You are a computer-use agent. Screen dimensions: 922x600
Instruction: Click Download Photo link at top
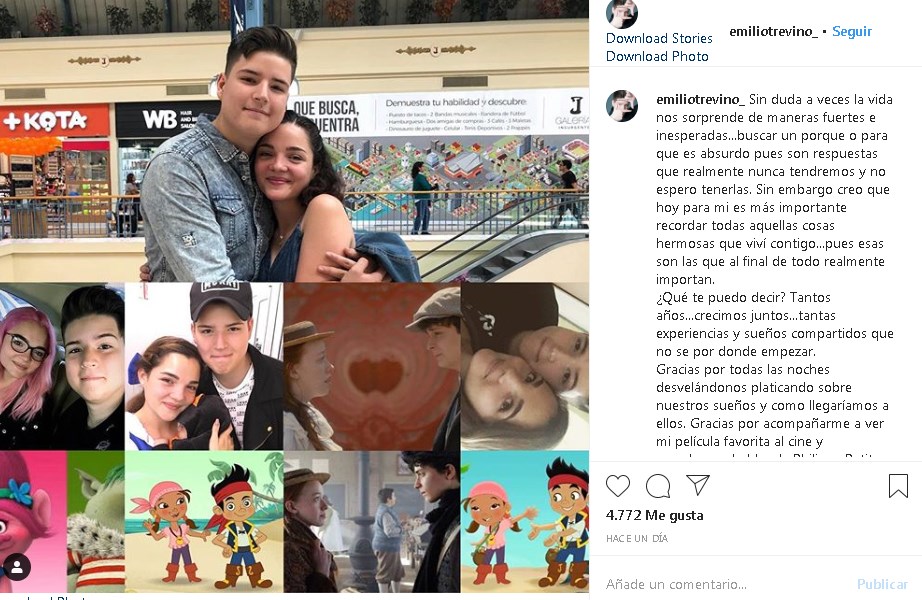click(x=657, y=56)
